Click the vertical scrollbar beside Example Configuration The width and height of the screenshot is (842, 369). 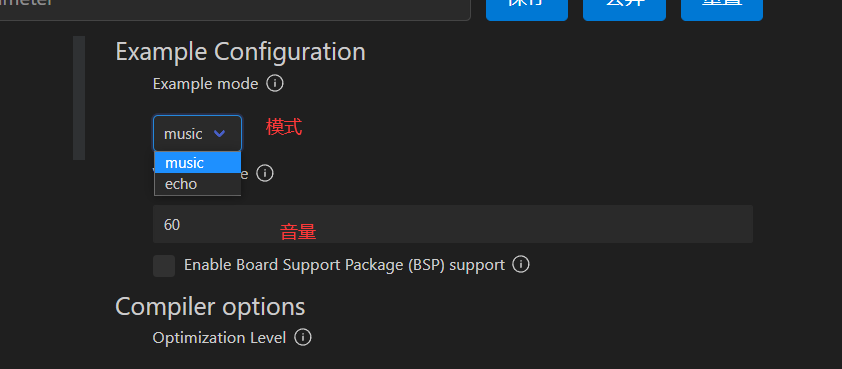tap(79, 98)
